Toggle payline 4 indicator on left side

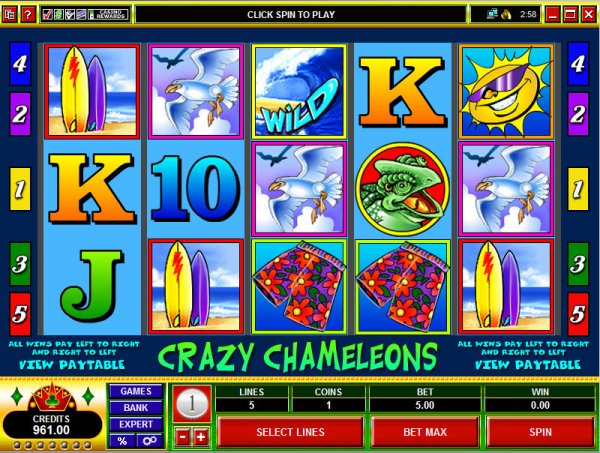coord(20,64)
